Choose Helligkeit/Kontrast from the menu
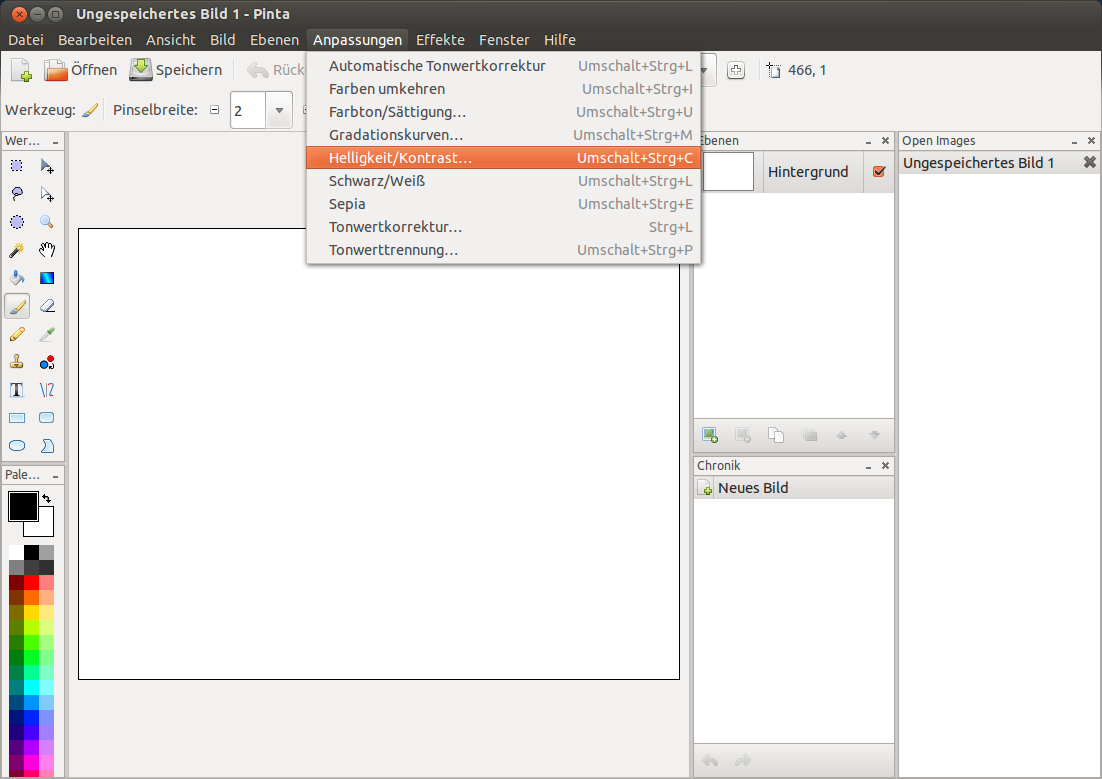This screenshot has width=1102, height=779. coord(400,158)
